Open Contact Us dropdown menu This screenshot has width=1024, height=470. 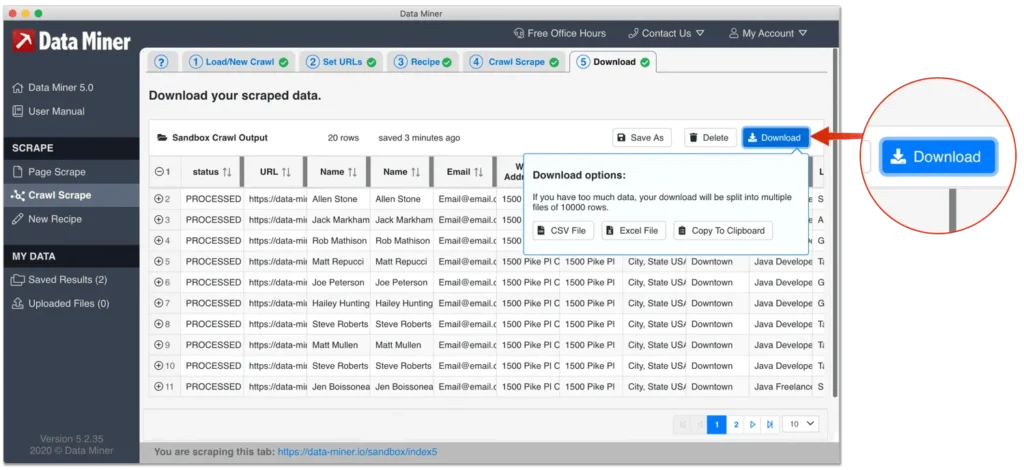pyautogui.click(x=666, y=33)
